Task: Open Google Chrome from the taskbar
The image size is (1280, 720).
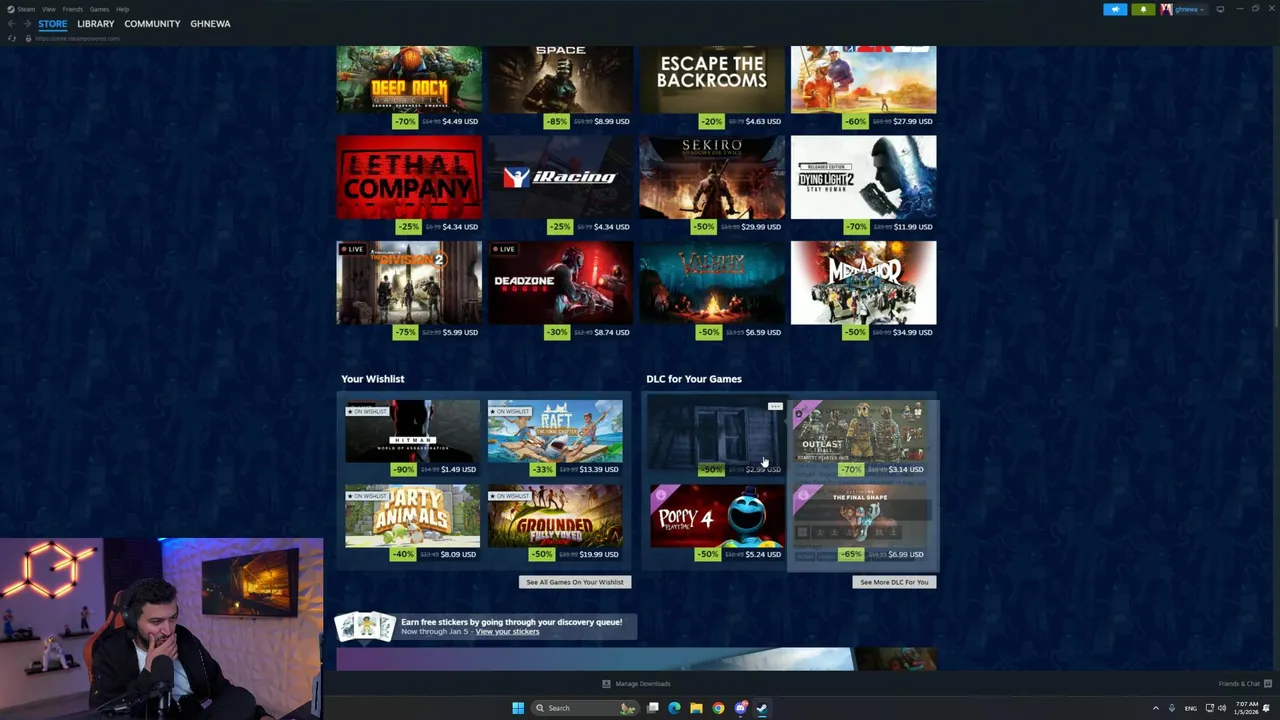Action: [x=718, y=708]
